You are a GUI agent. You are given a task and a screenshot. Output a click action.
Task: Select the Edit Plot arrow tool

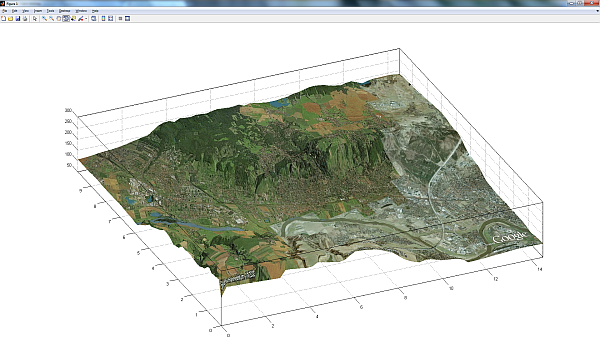click(35, 18)
